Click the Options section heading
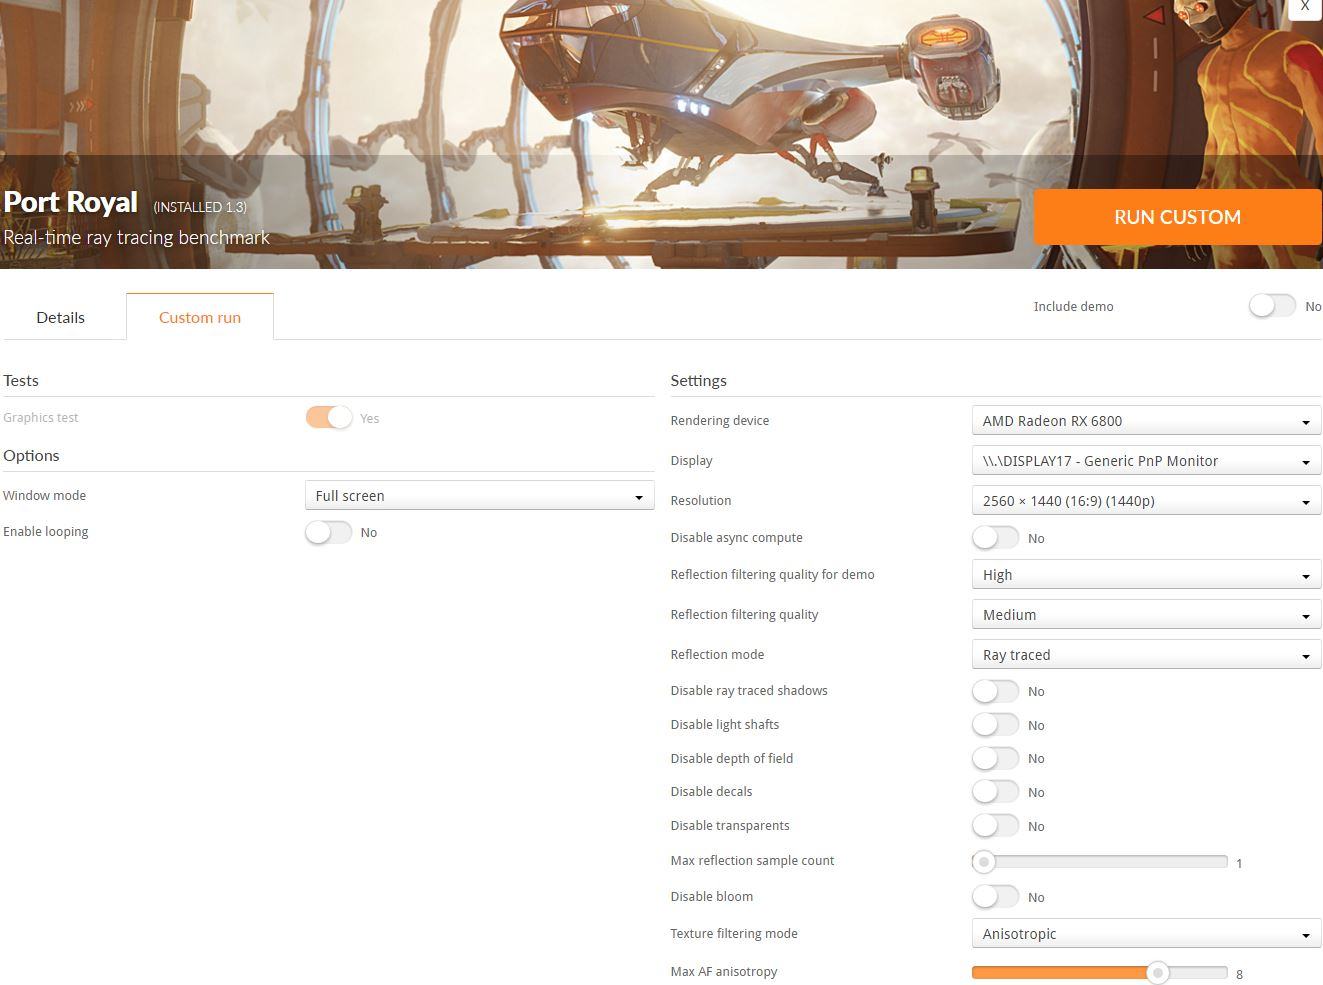This screenshot has height=985, width=1323. pyautogui.click(x=31, y=456)
